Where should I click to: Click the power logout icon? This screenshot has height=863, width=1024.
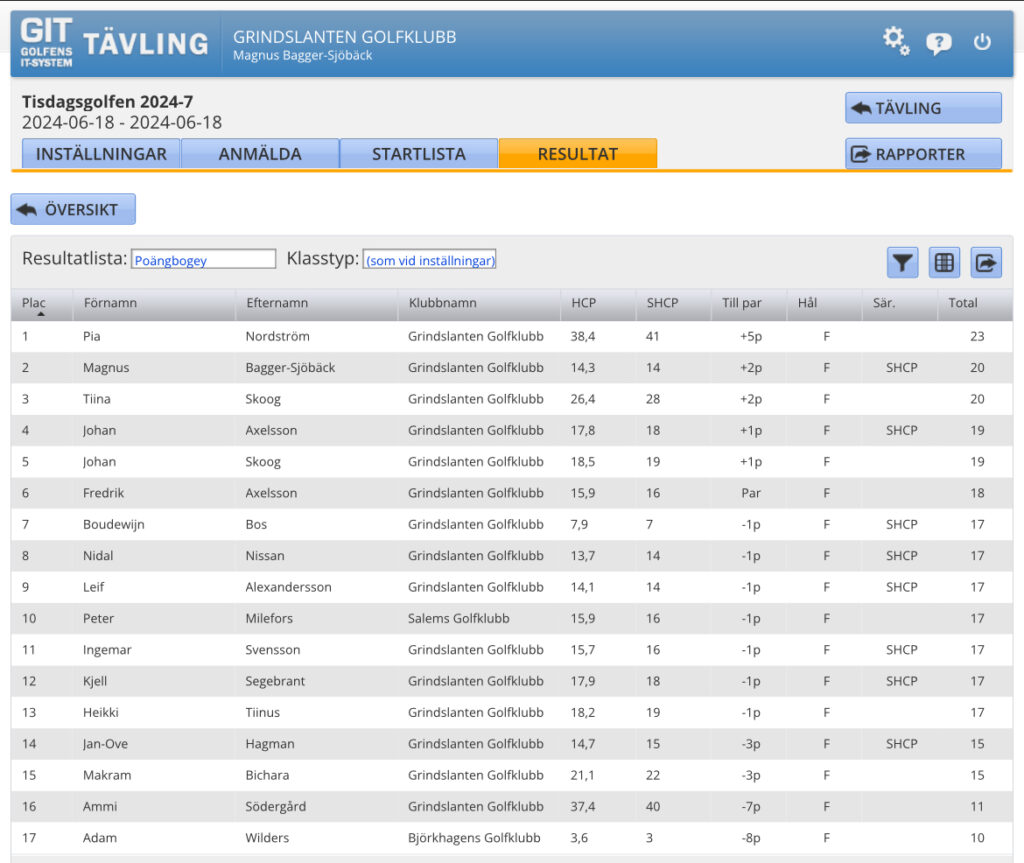tap(982, 42)
